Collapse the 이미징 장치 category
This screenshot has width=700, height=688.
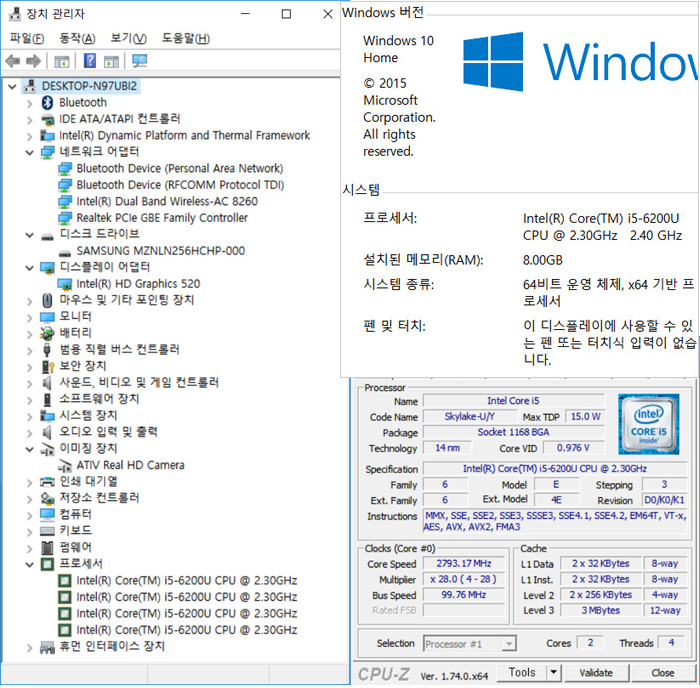[29, 449]
